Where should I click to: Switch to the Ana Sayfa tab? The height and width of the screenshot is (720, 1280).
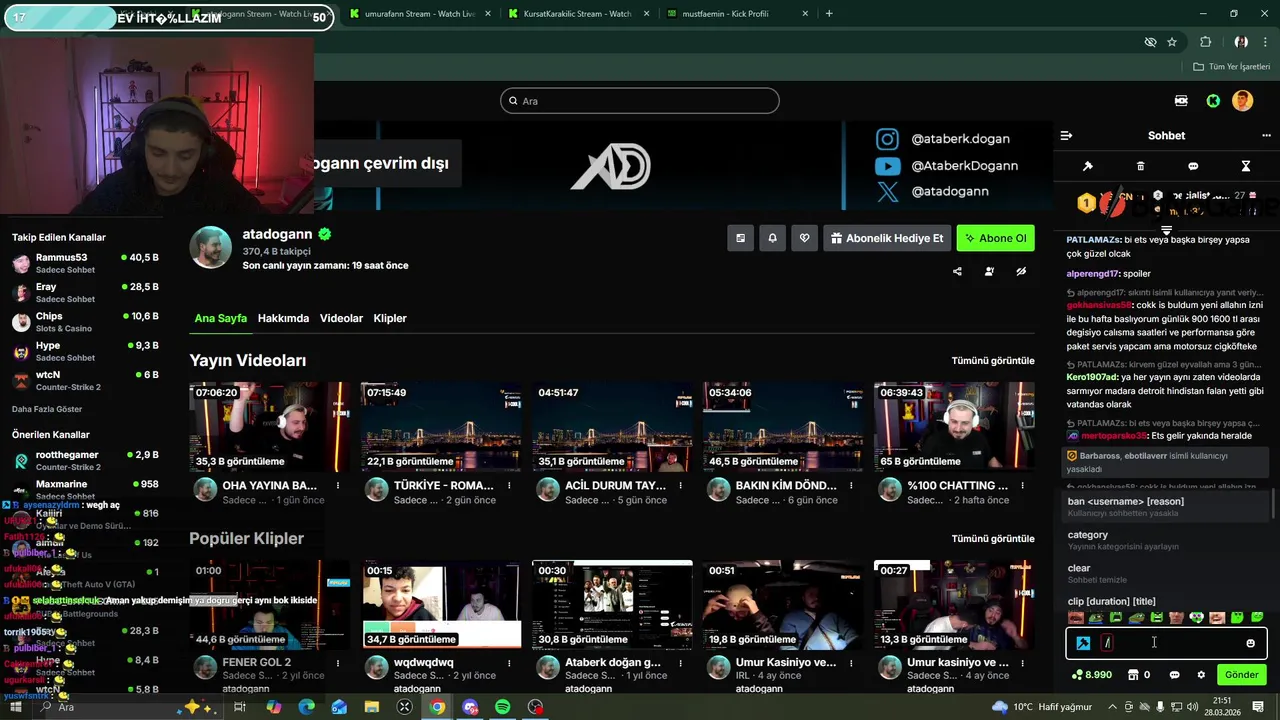point(220,318)
